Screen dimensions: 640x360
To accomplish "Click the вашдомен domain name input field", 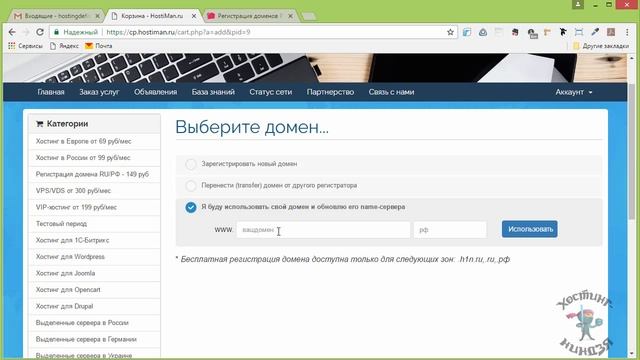I will [x=323, y=230].
